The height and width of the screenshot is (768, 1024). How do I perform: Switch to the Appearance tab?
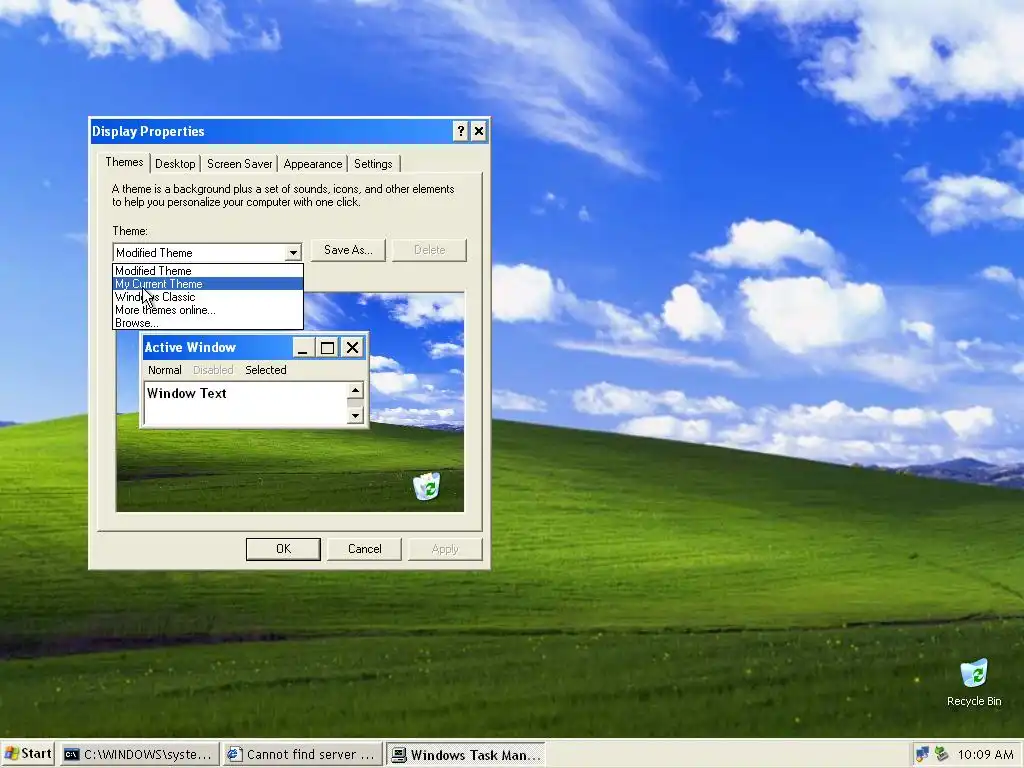(313, 164)
